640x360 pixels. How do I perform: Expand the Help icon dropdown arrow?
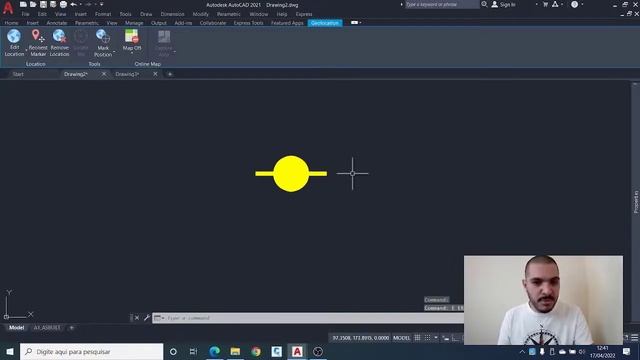[x=582, y=4]
